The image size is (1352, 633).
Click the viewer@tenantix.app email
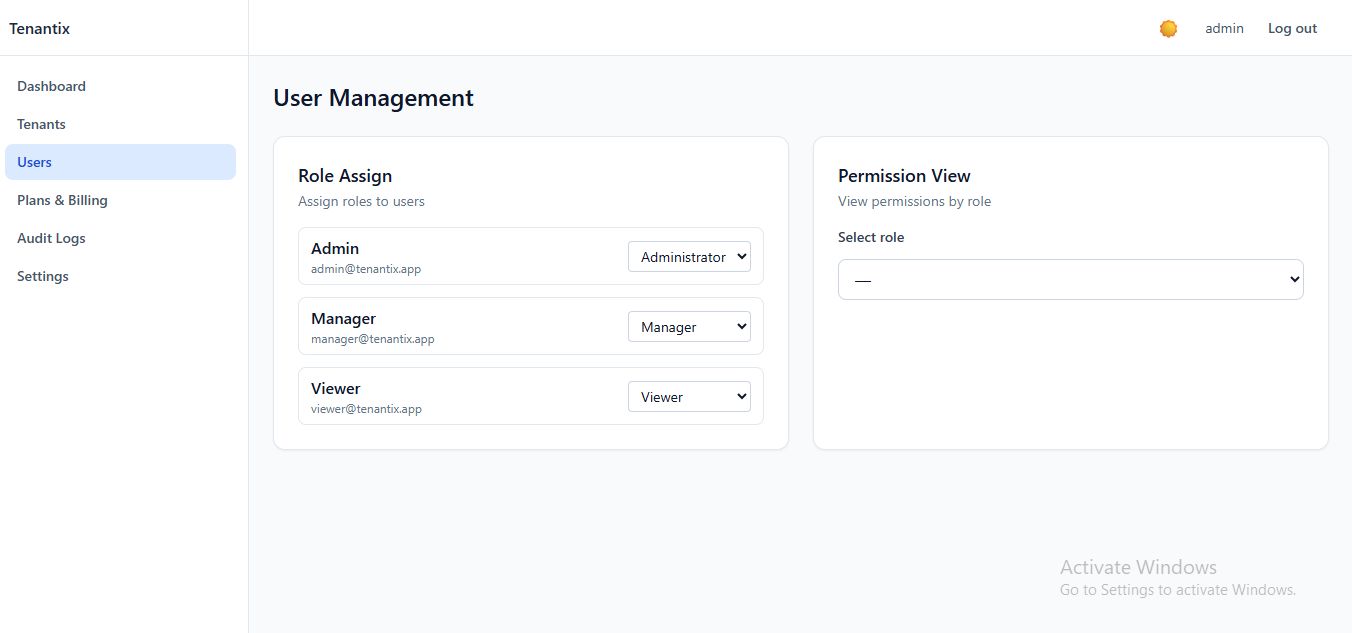point(366,409)
